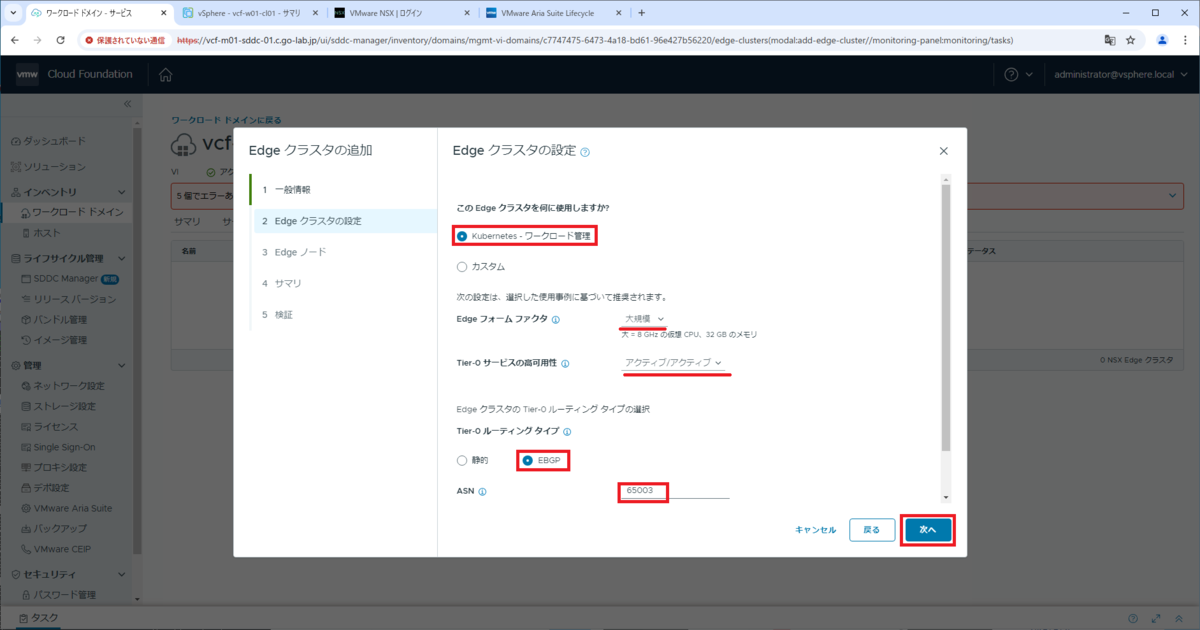Open ストレージ設定 in the sidebar

[x=65, y=406]
